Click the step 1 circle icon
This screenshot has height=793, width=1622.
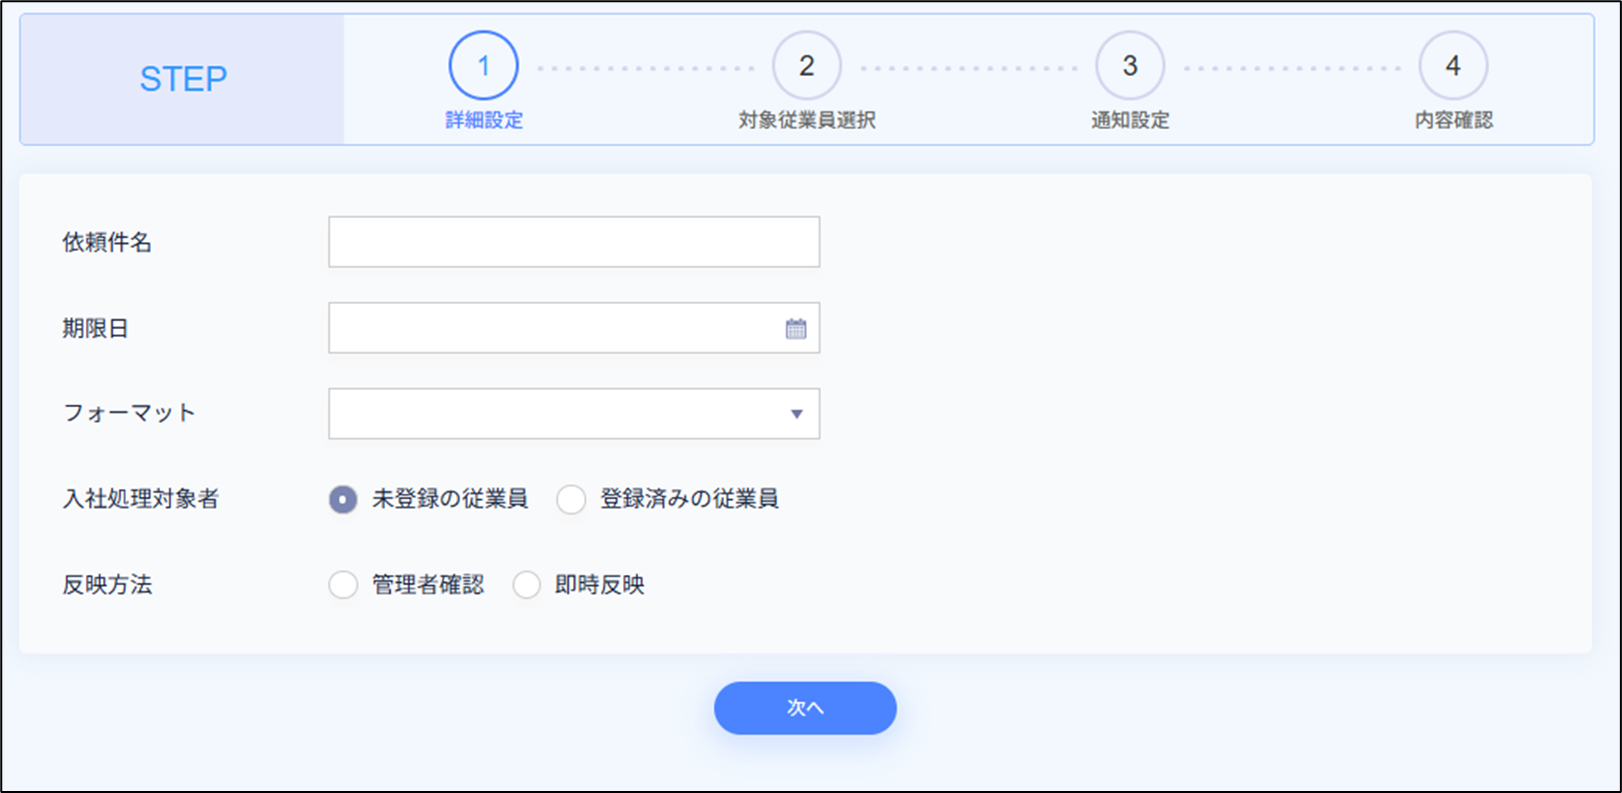point(483,66)
